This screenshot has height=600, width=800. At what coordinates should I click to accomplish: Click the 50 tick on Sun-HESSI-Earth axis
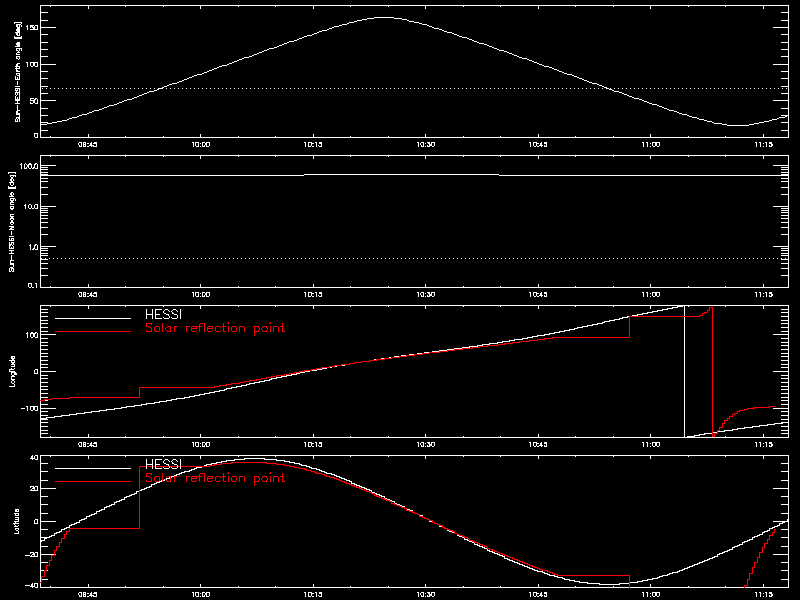[x=35, y=101]
